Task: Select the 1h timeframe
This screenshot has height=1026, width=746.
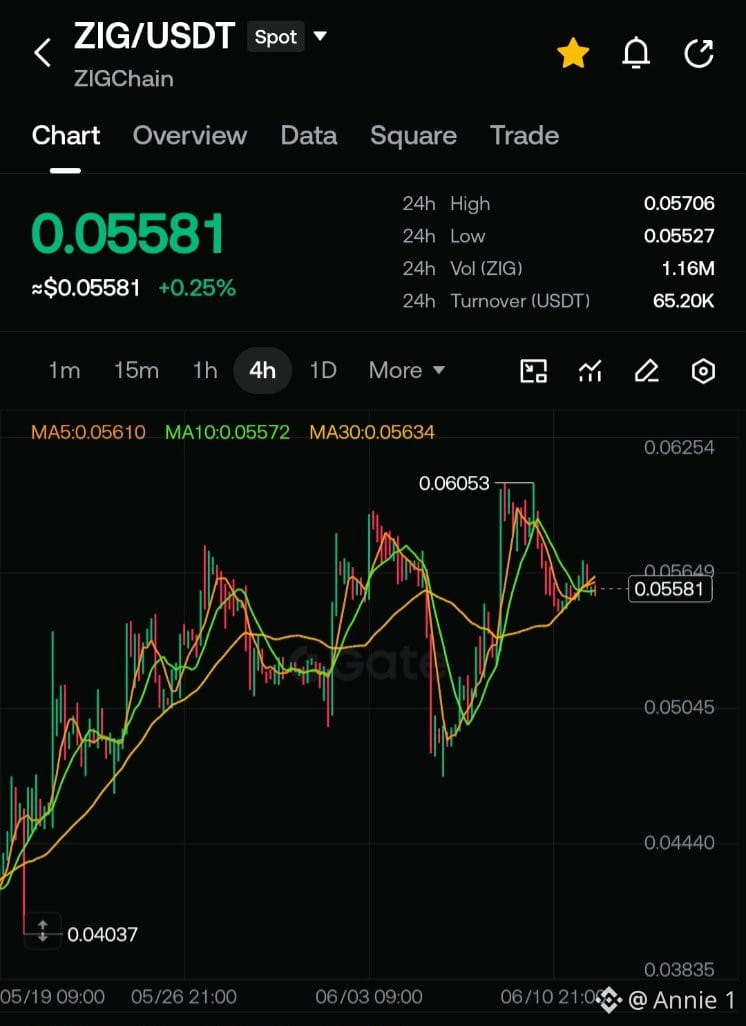Action: tap(204, 370)
